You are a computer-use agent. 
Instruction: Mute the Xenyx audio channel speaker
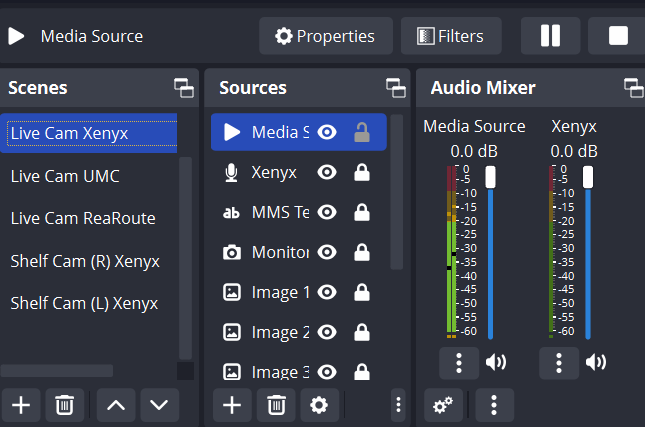point(596,362)
